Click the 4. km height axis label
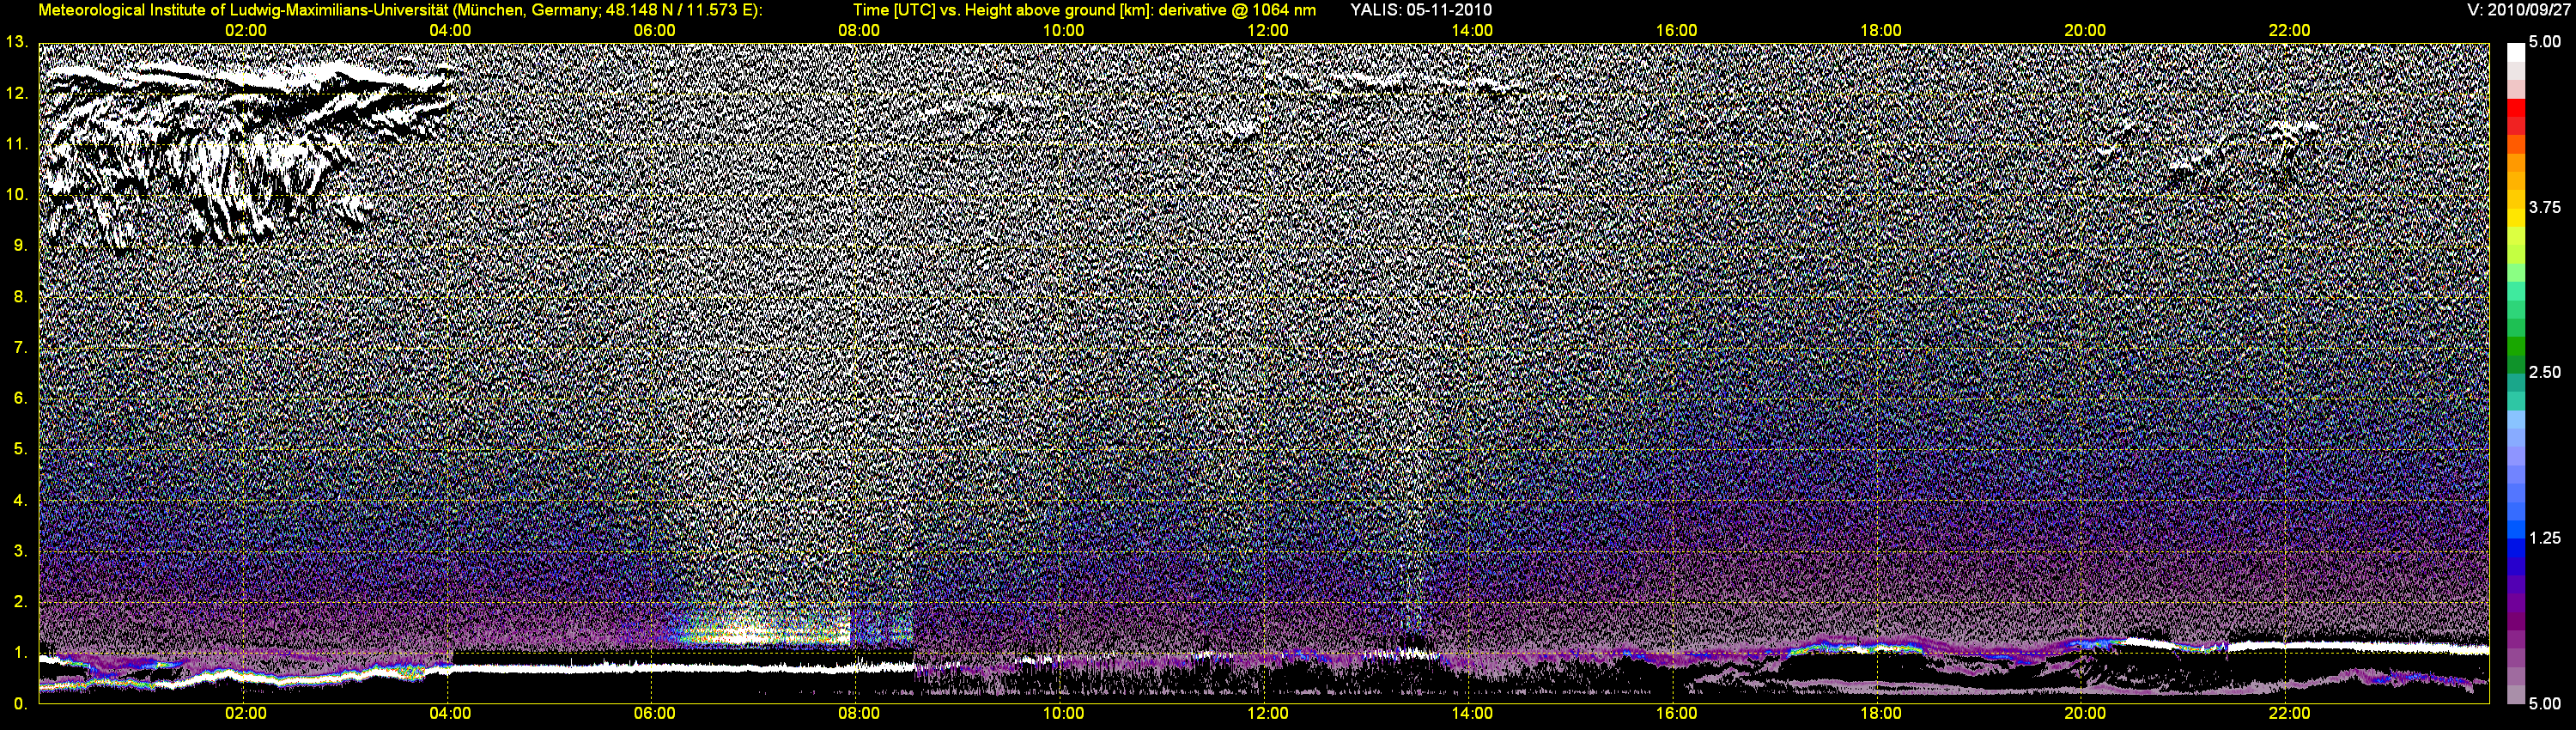The height and width of the screenshot is (730, 2576). point(20,500)
